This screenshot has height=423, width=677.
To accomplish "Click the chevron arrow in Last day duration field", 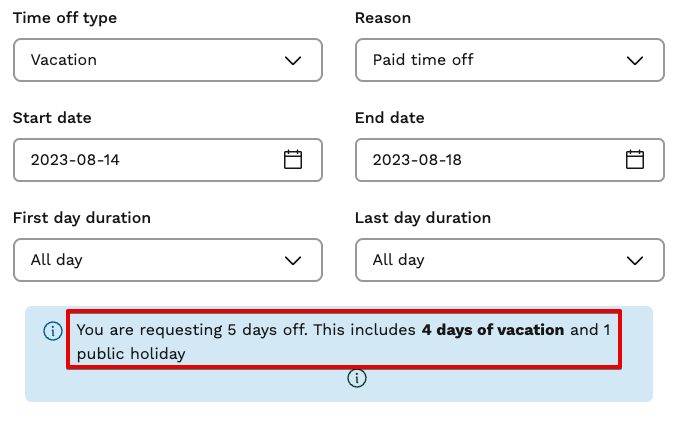I will tap(635, 260).
